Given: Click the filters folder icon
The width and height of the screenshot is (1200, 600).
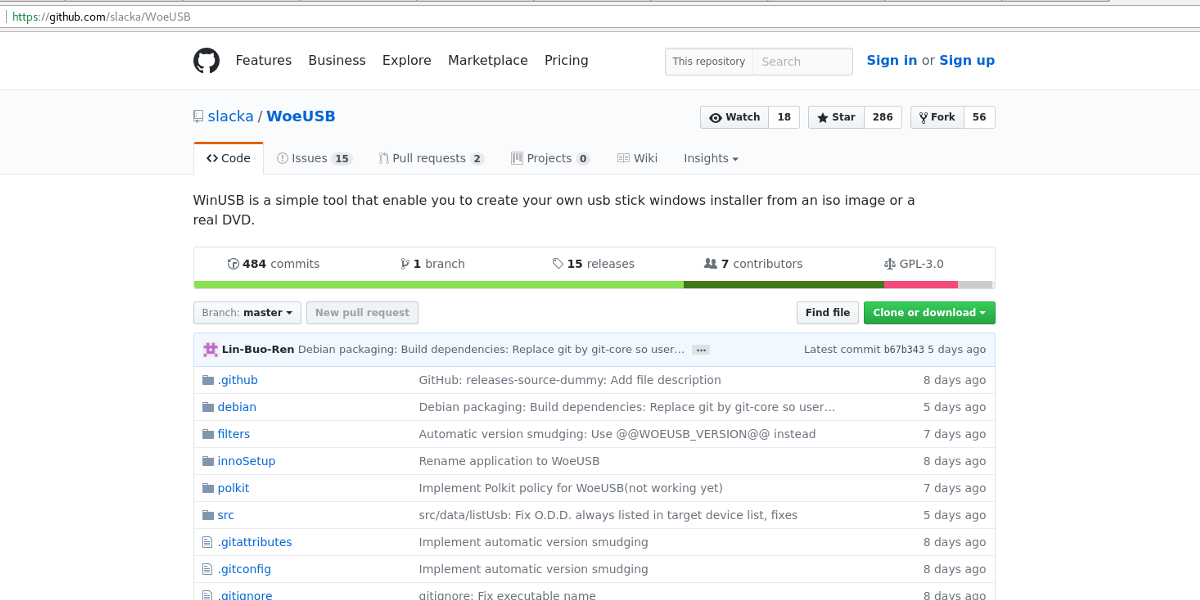Looking at the screenshot, I should coord(208,434).
